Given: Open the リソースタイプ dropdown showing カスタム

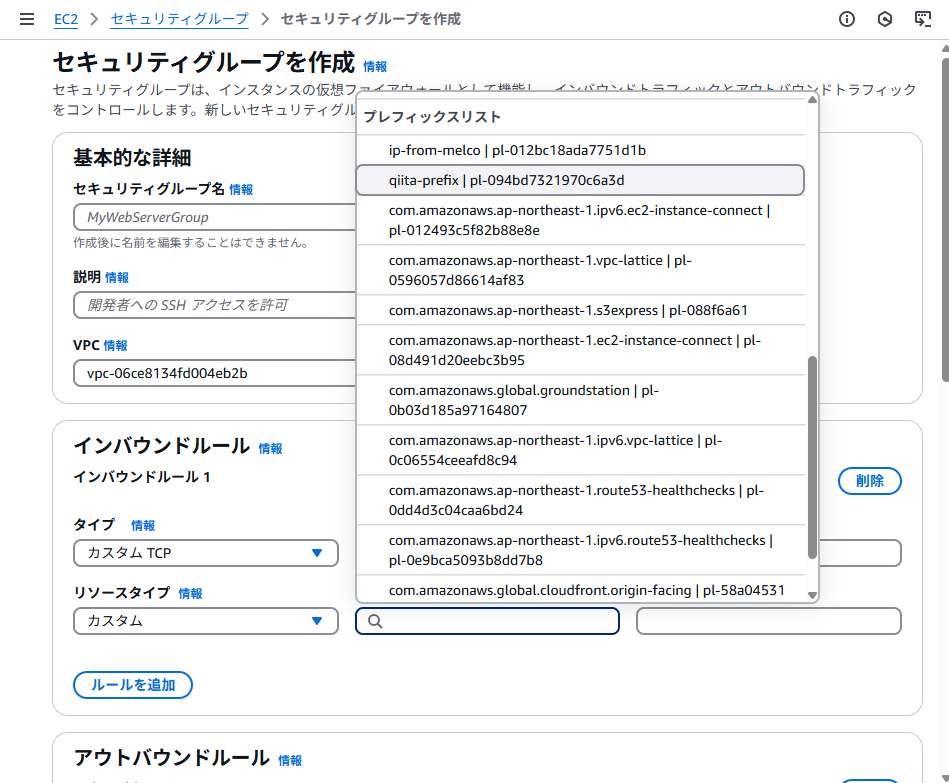Looking at the screenshot, I should tap(206, 621).
